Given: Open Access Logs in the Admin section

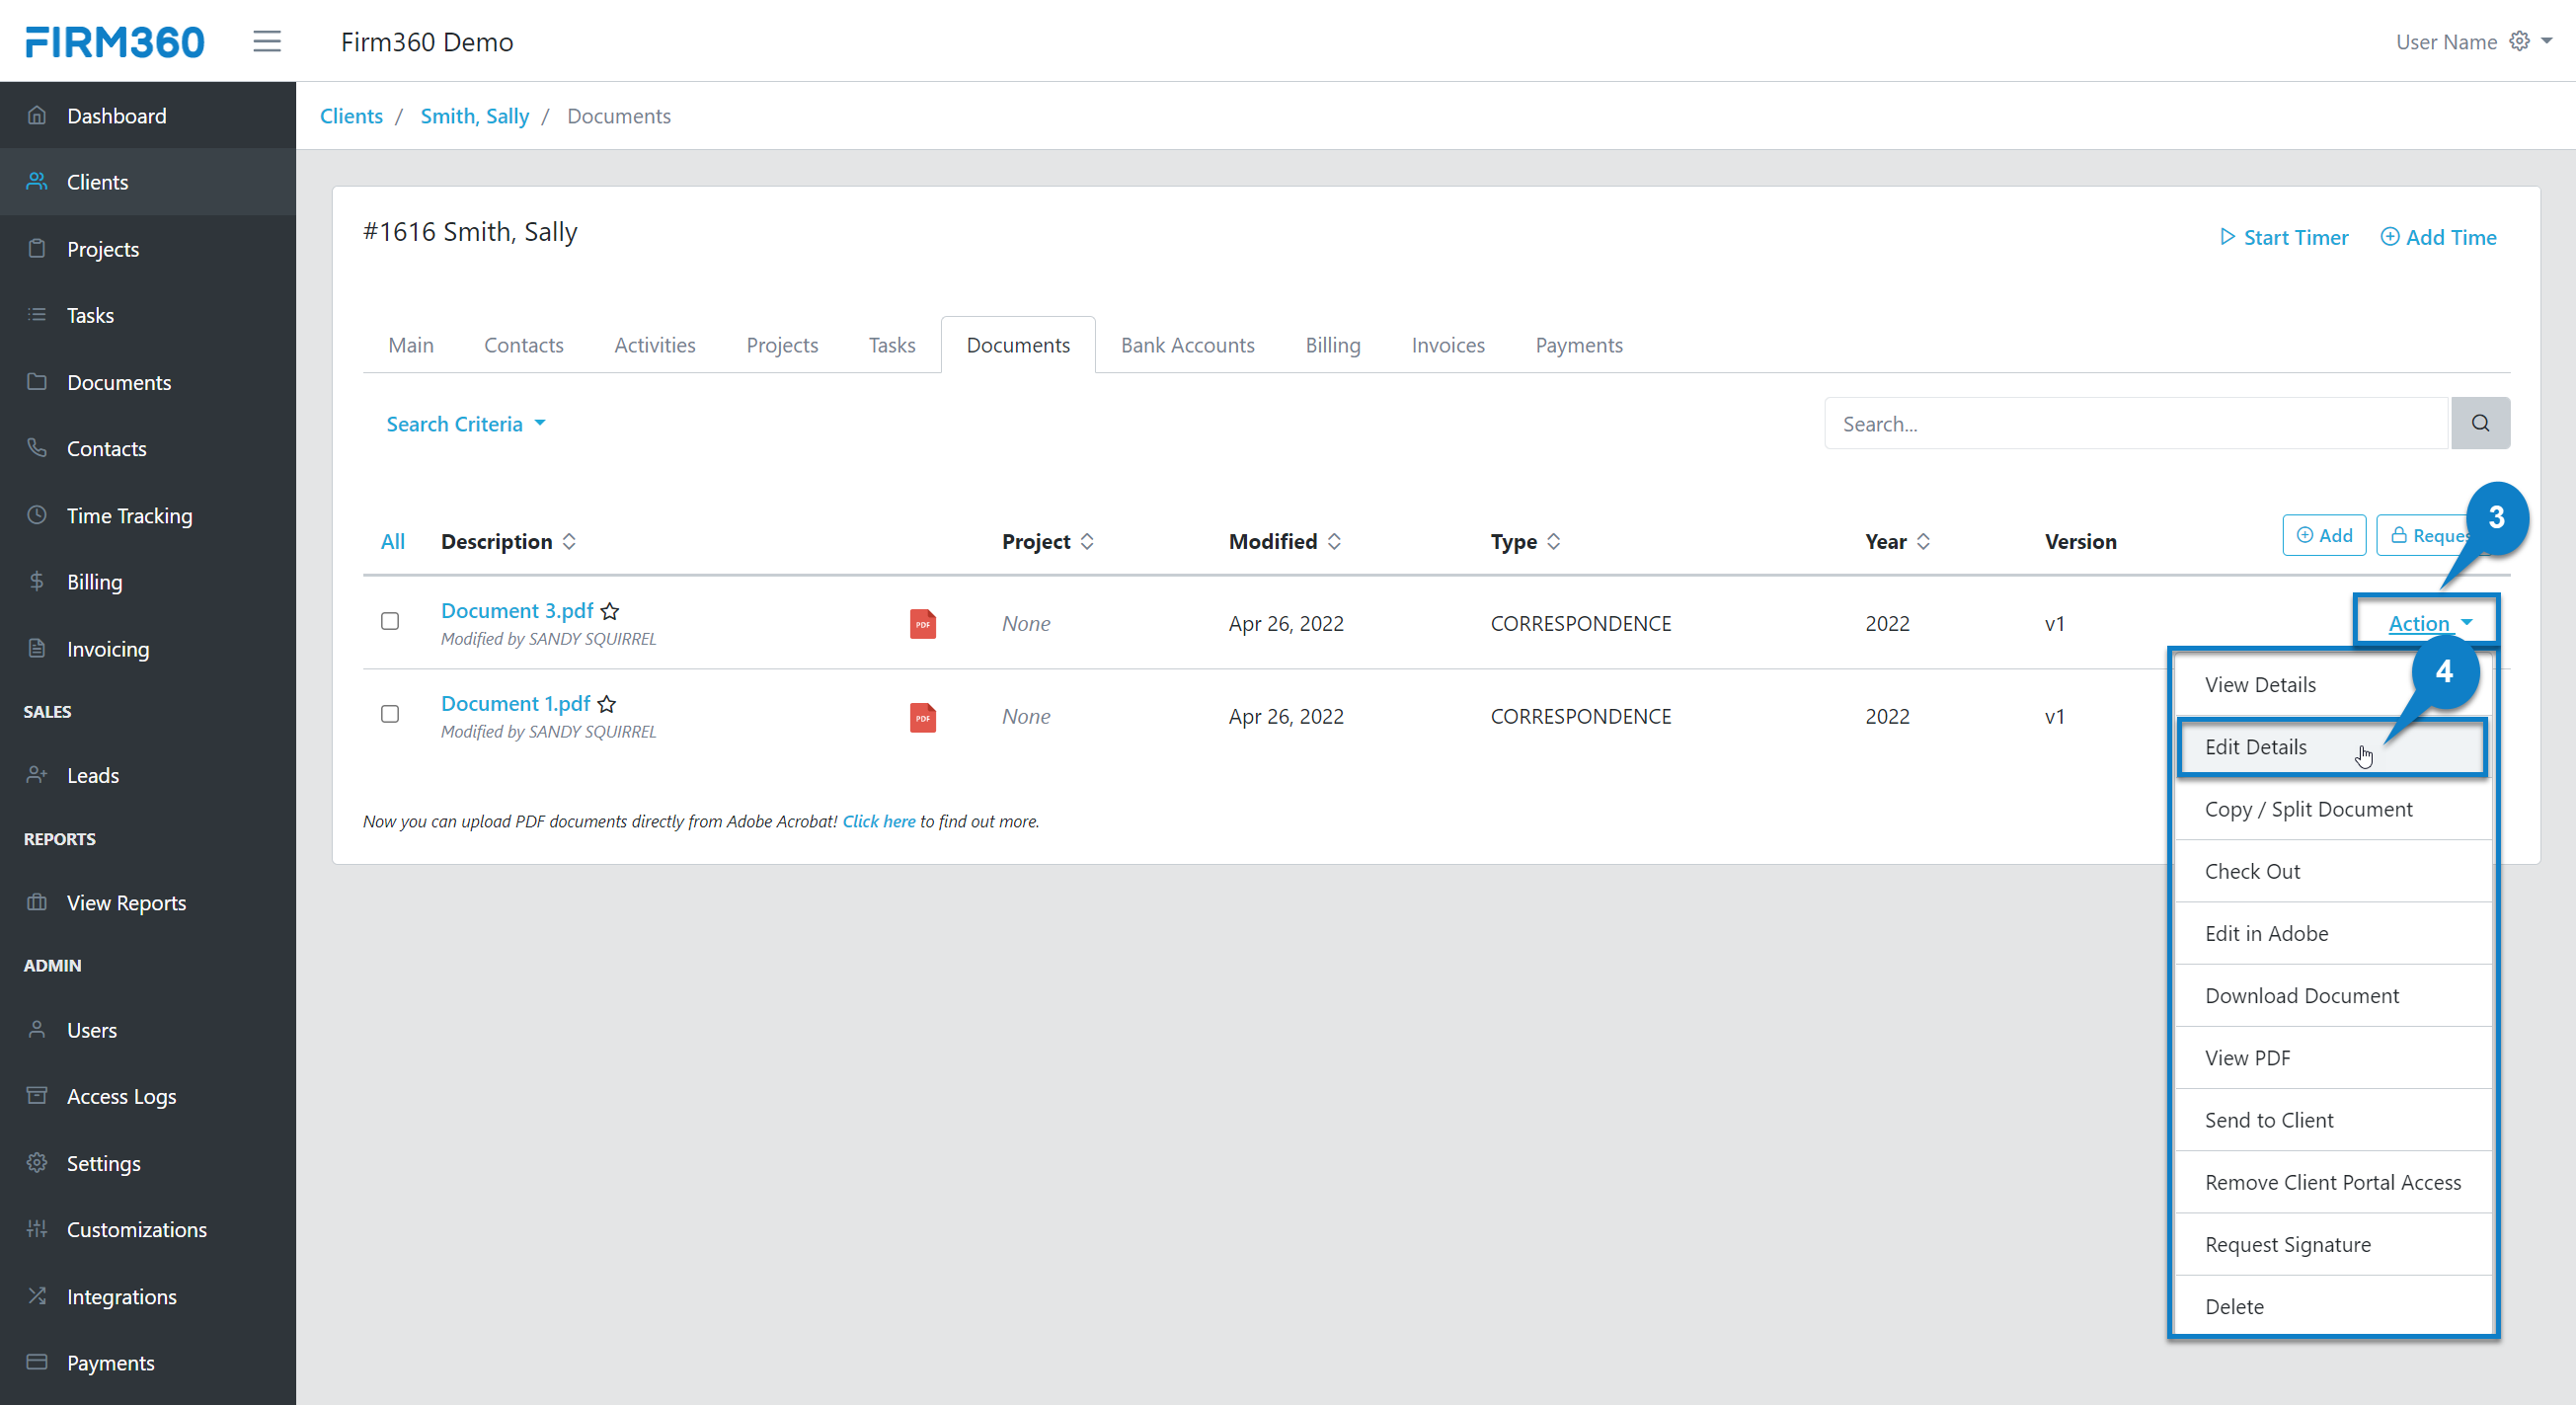Looking at the screenshot, I should click(x=121, y=1095).
